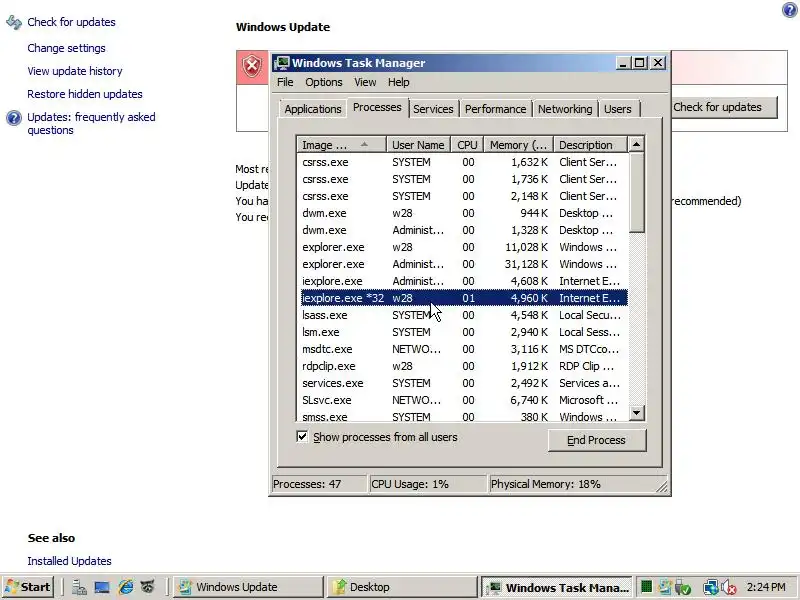Click Show Desktop quick launch icon
800x600 pixels.
(102, 587)
